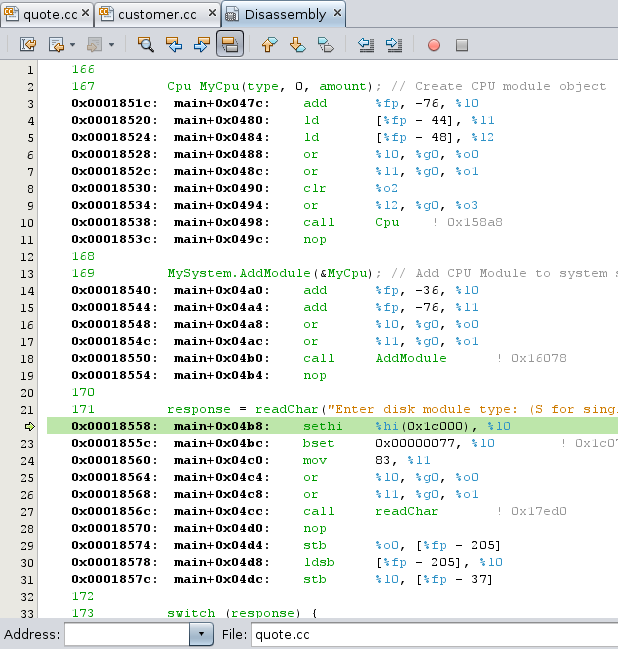Open the Forward history dropdown arrow
This screenshot has height=649, width=618.
pyautogui.click(x=111, y=45)
